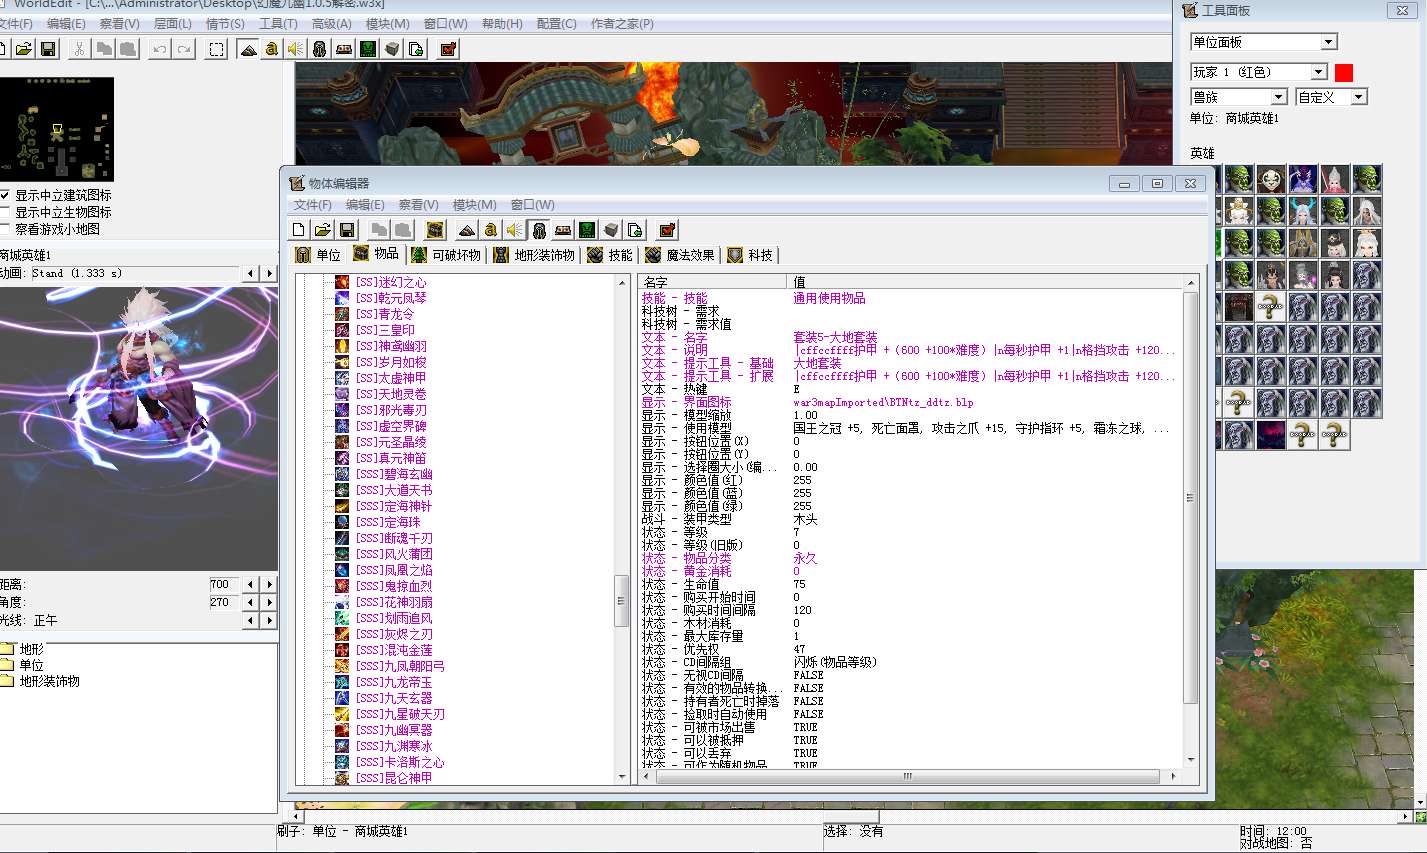Switch to the 科技 tab
Image resolution: width=1427 pixels, height=853 pixels.
click(x=750, y=255)
